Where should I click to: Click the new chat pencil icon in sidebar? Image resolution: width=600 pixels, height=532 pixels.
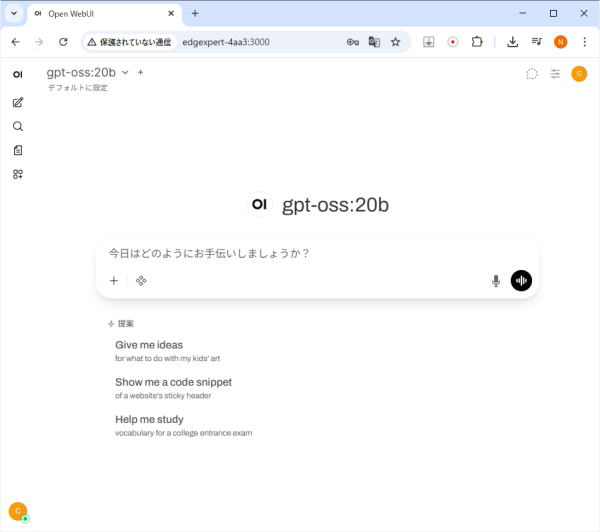point(18,103)
